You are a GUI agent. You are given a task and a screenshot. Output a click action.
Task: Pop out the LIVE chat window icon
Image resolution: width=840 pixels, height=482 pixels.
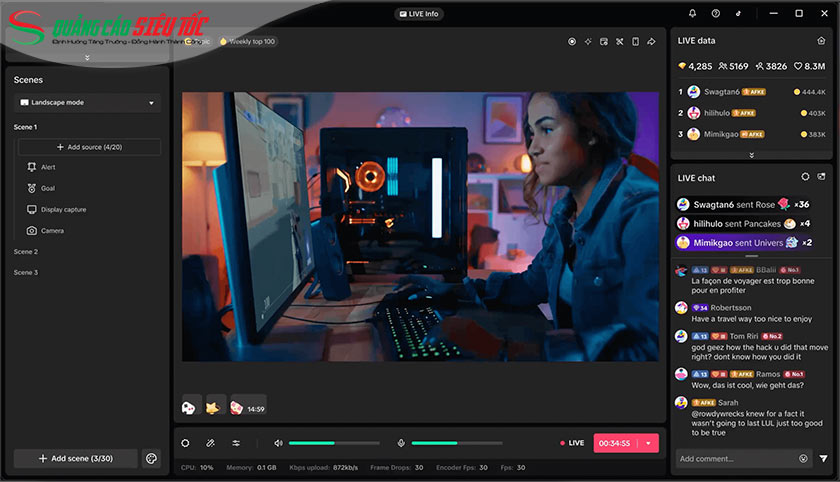[x=821, y=177]
